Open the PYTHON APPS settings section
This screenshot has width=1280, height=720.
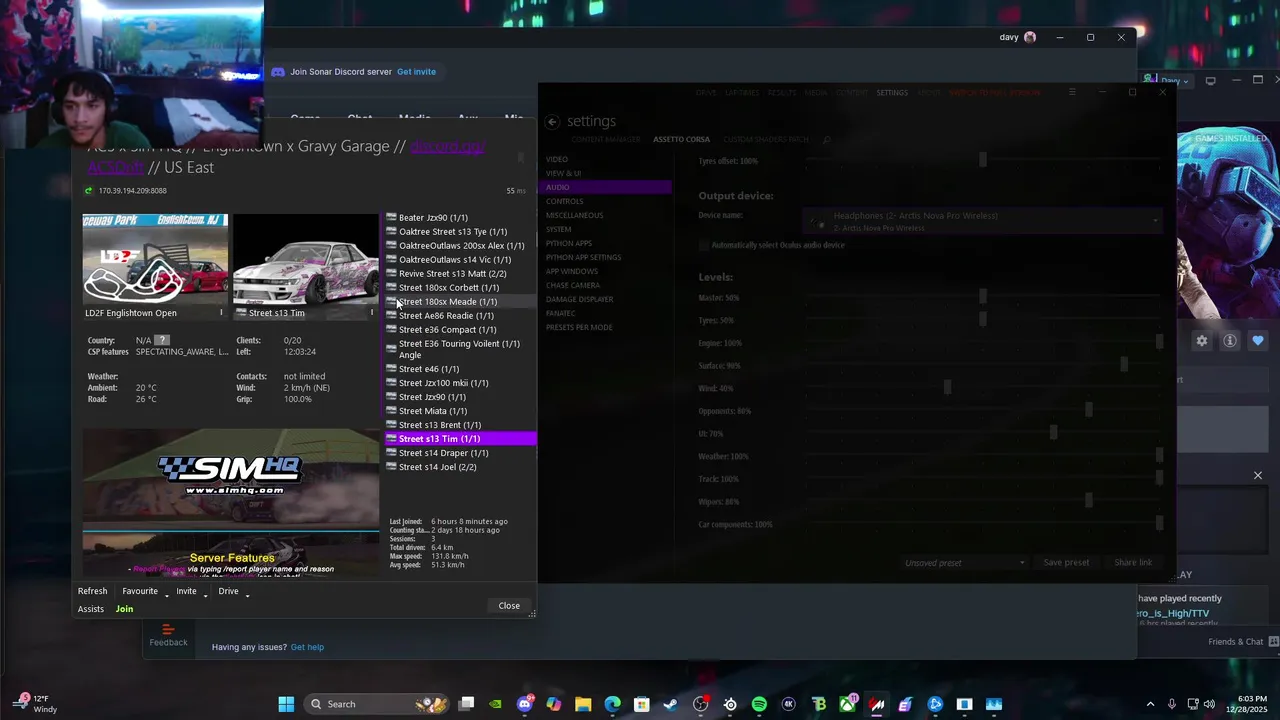coord(569,243)
